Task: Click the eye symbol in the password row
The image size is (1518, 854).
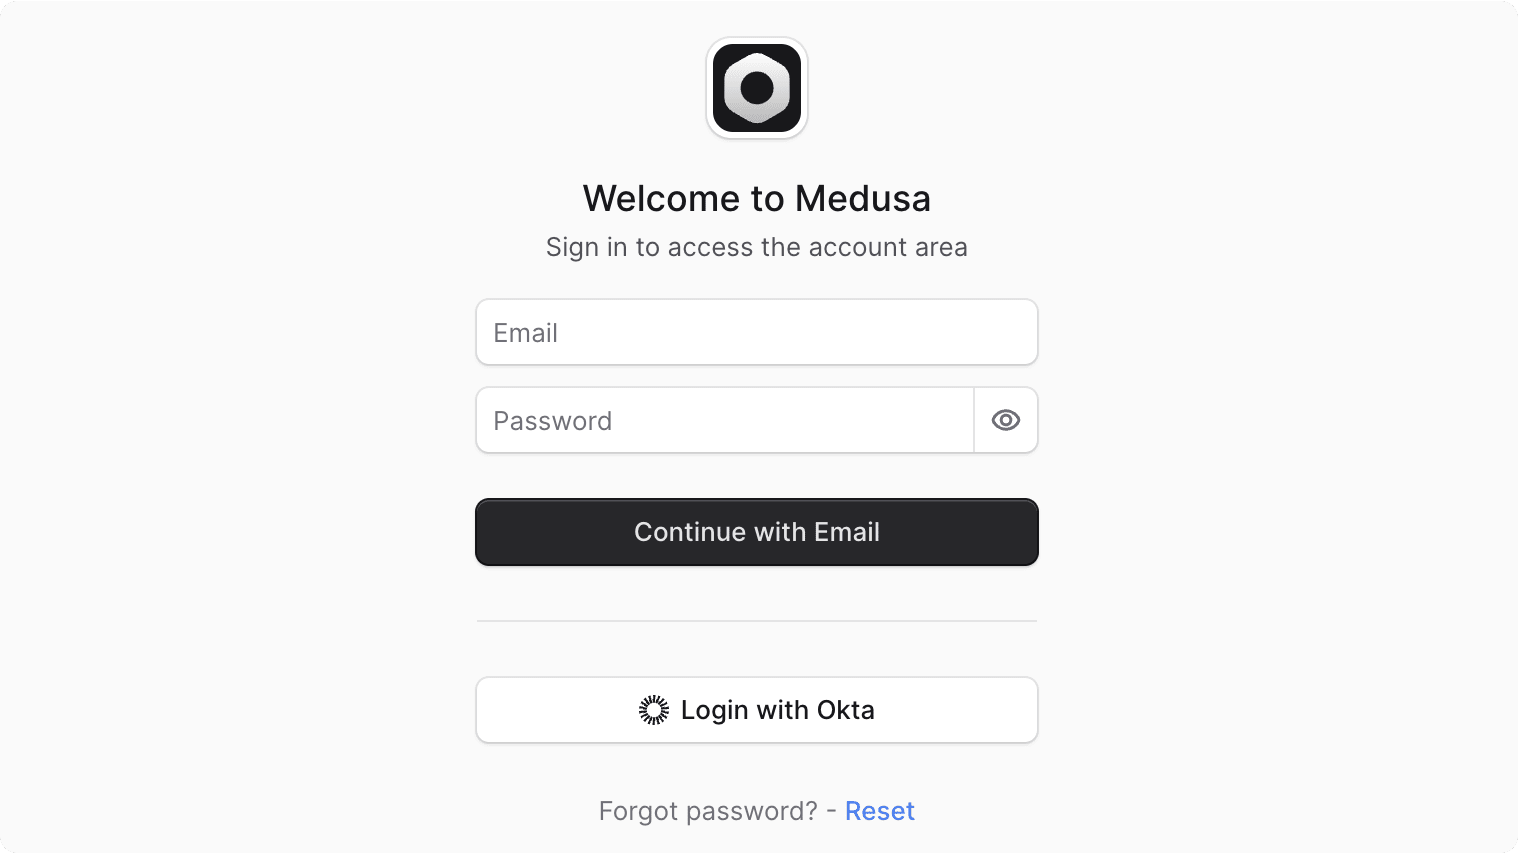Action: pos(1005,420)
